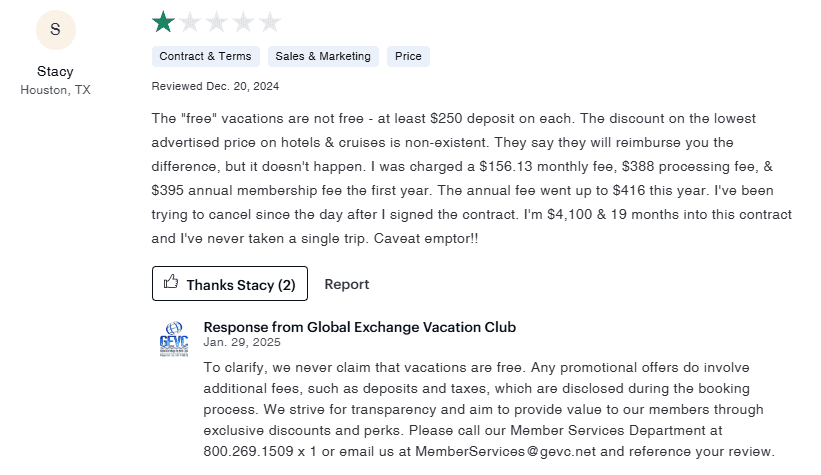Click the Report link

(347, 284)
